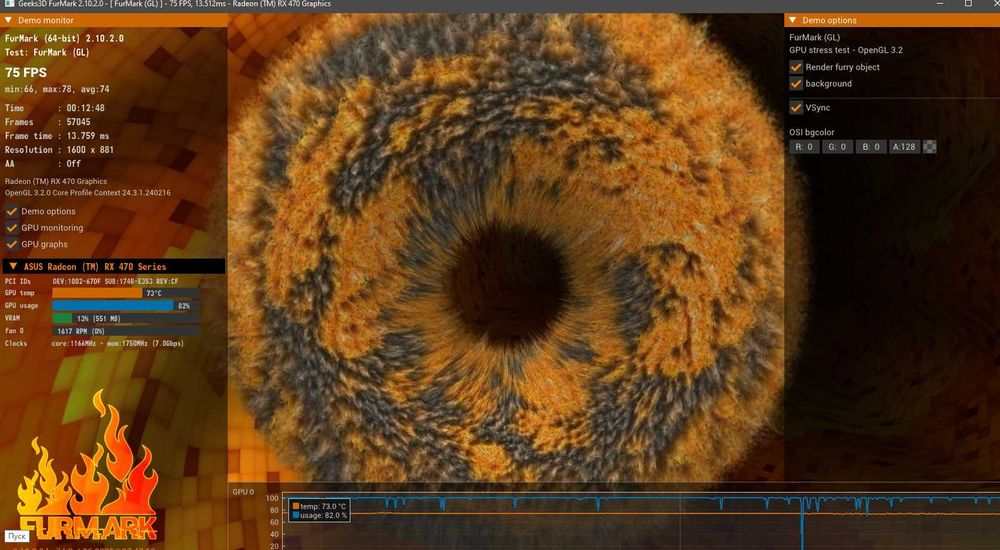Click the Time 00:12:48 value
The width and height of the screenshot is (1000, 550).
85,108
